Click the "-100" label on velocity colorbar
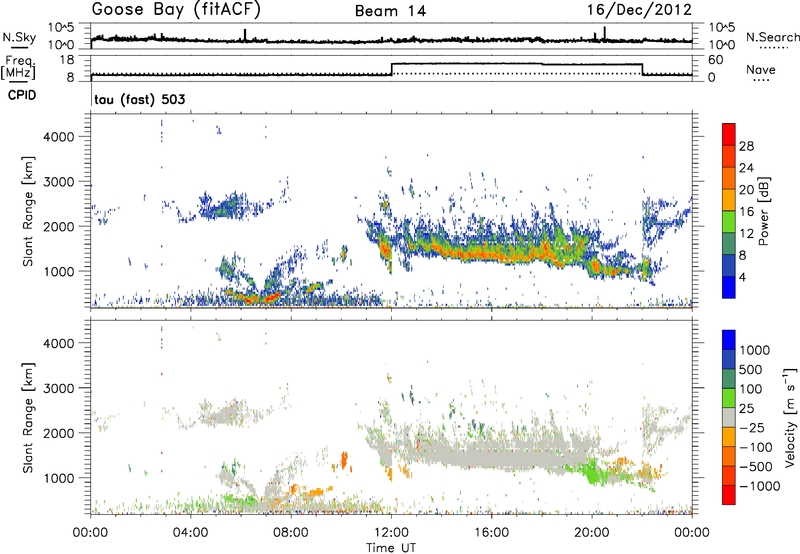Viewport: 800px width, 554px height. tap(756, 447)
